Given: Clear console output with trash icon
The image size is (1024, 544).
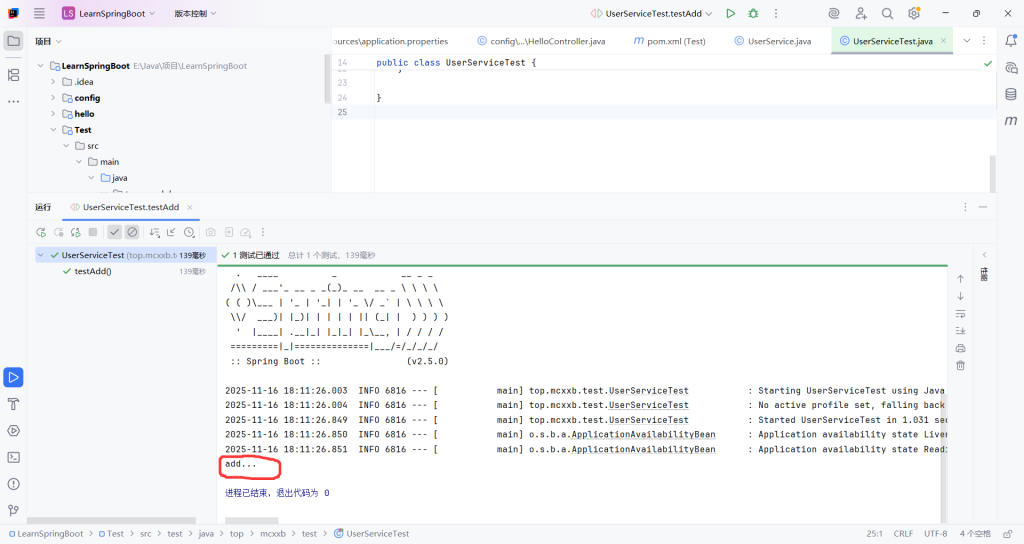Looking at the screenshot, I should 961,365.
